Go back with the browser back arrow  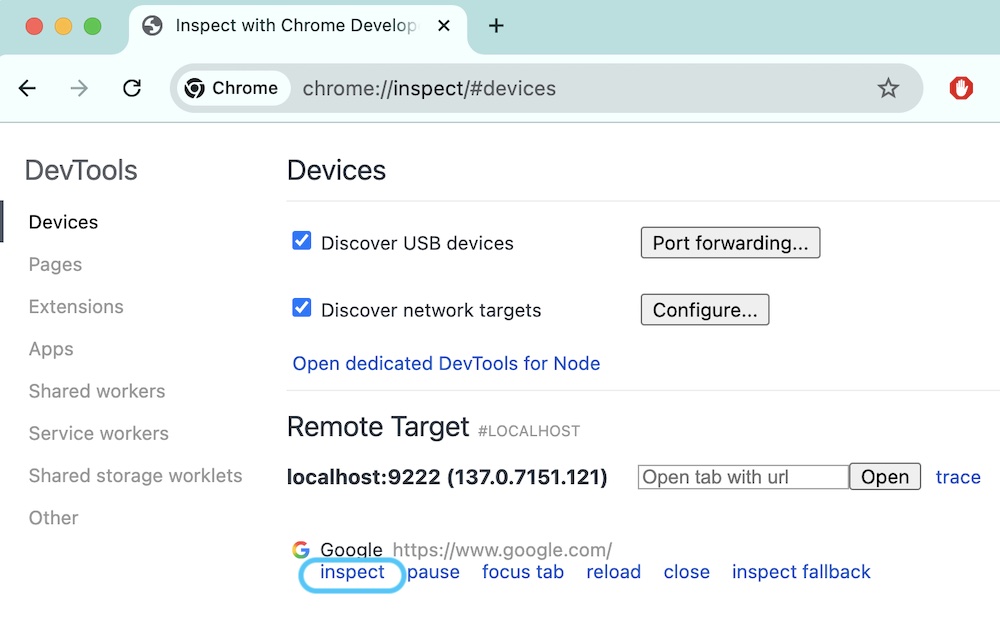click(27, 88)
